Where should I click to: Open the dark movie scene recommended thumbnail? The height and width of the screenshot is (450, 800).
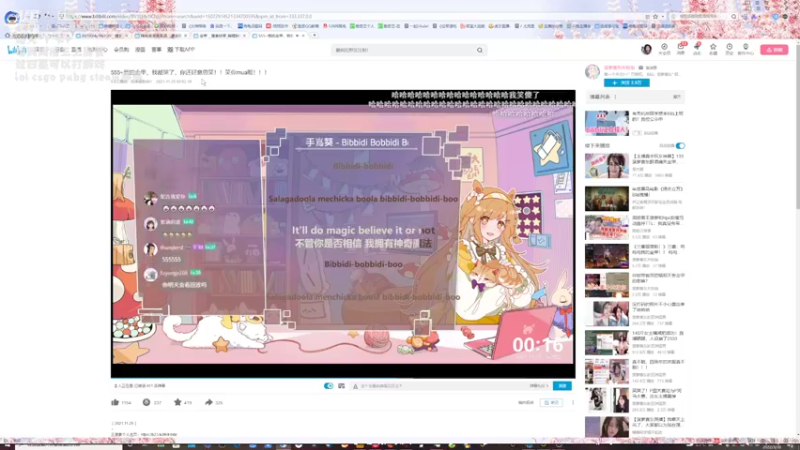click(x=607, y=198)
